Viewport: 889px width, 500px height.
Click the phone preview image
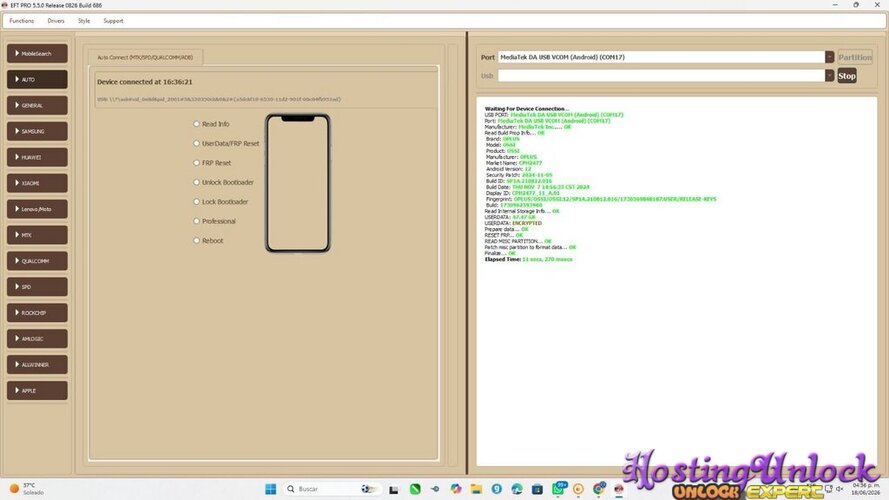pos(298,183)
